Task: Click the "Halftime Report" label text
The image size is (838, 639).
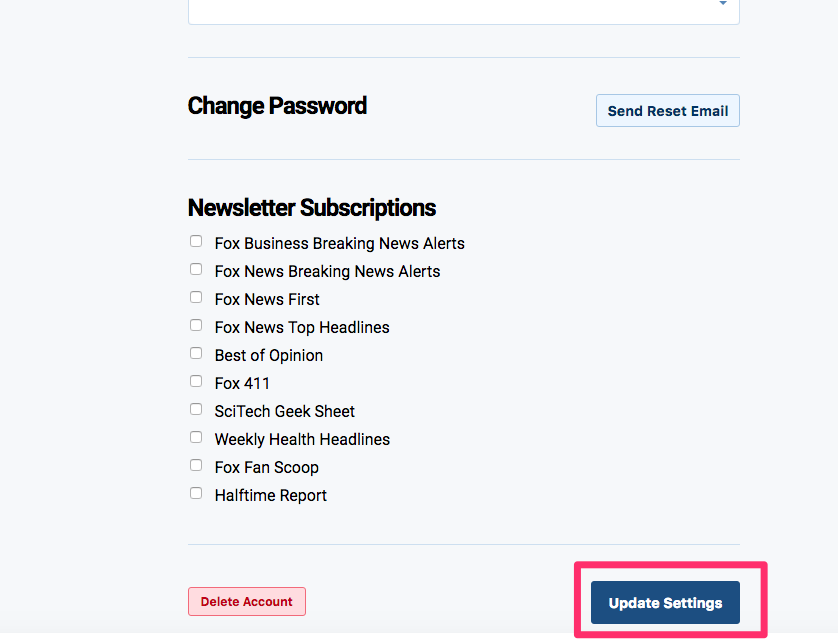Action: 270,495
